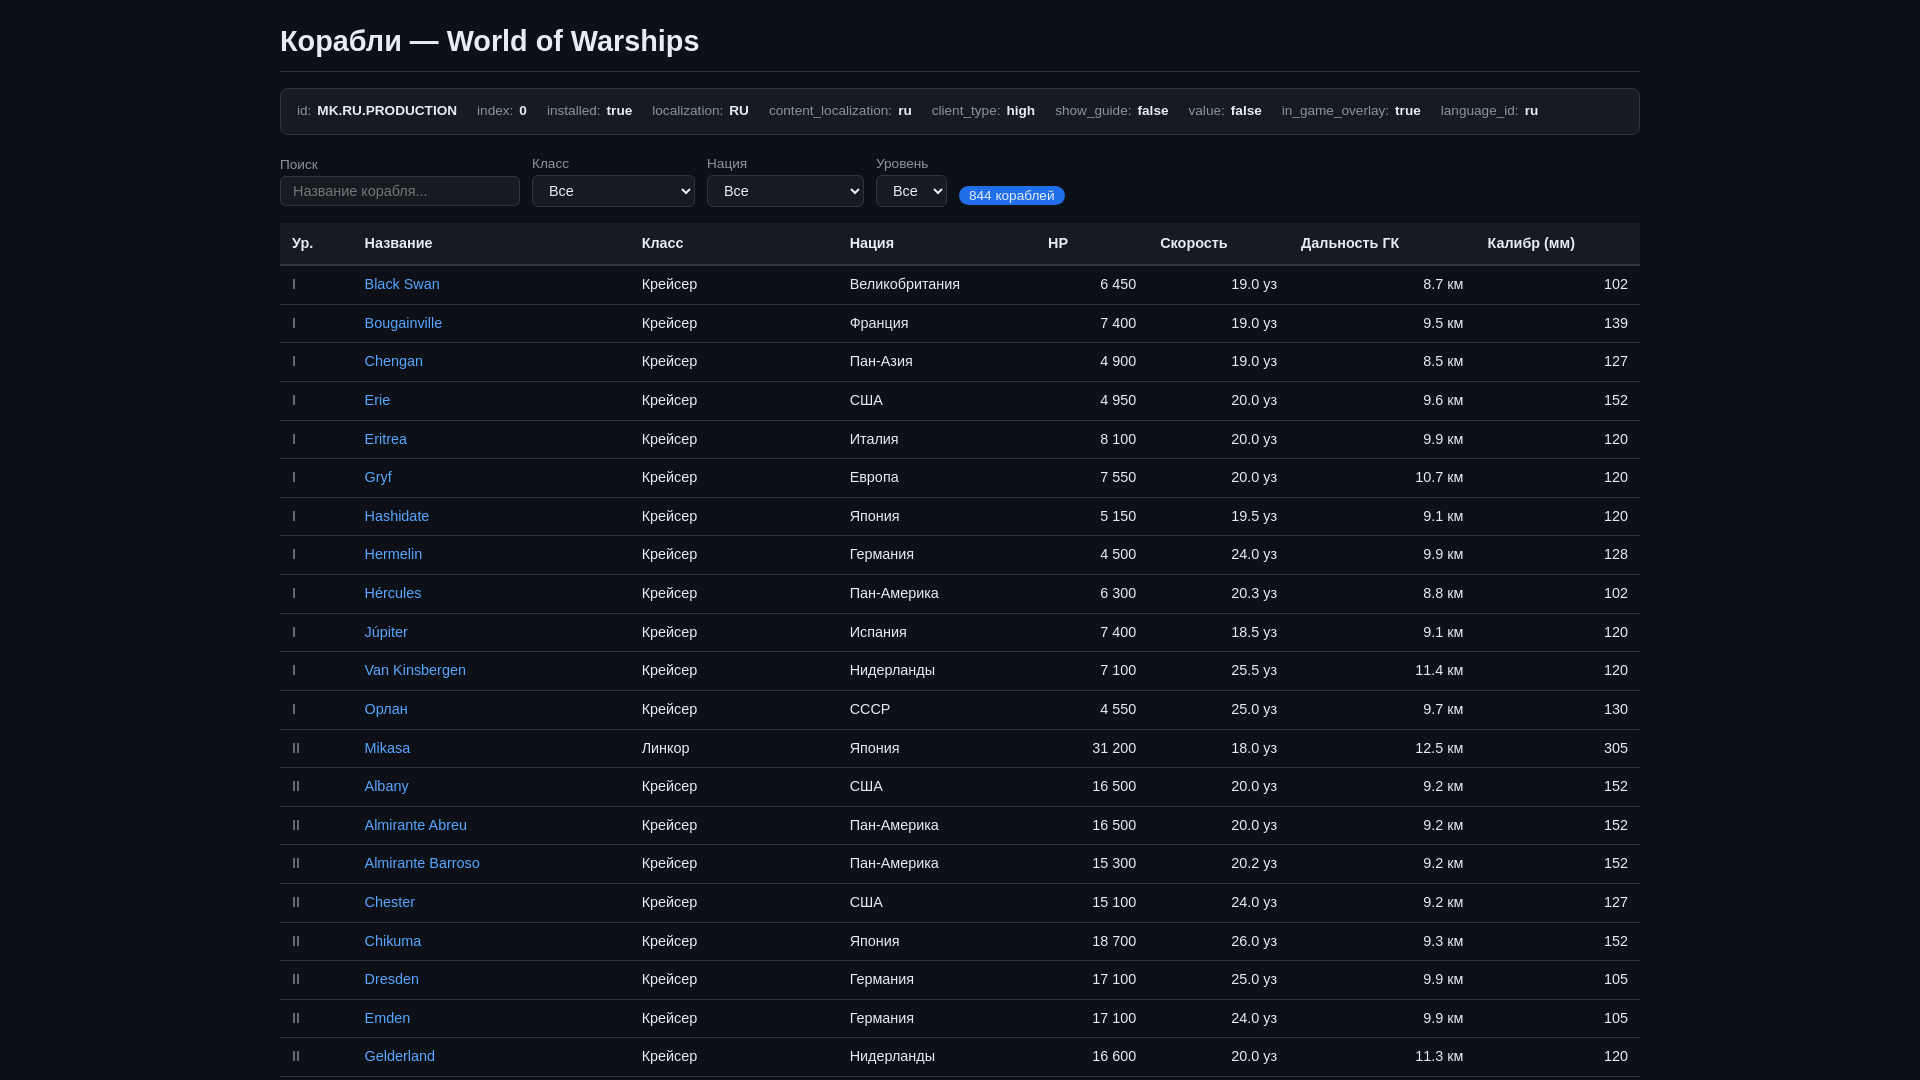Open the Уровень level dropdown
The width and height of the screenshot is (1920, 1080).
point(911,191)
